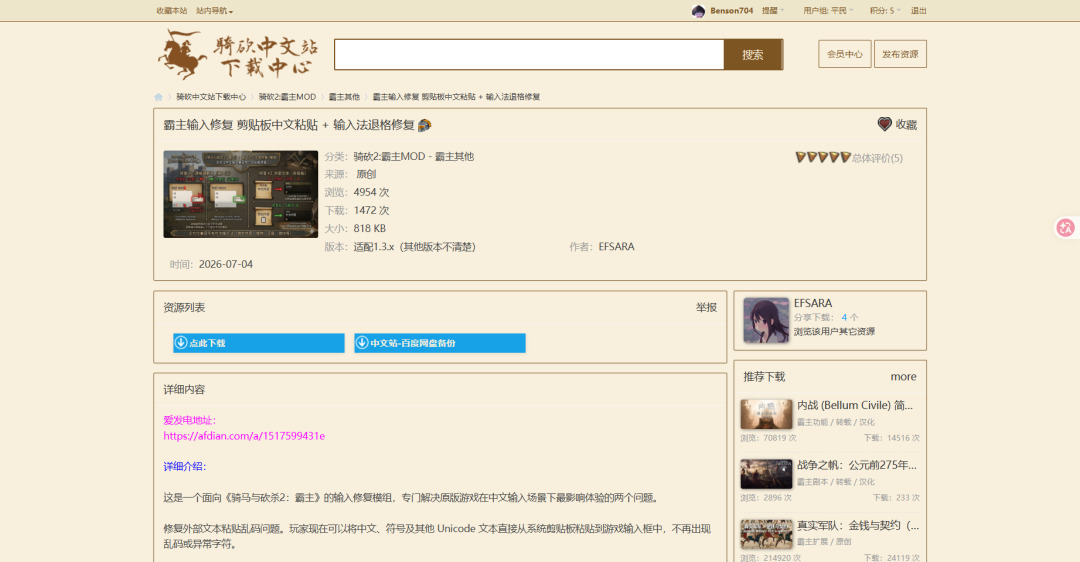Click the author value EFSARA in details

point(616,247)
